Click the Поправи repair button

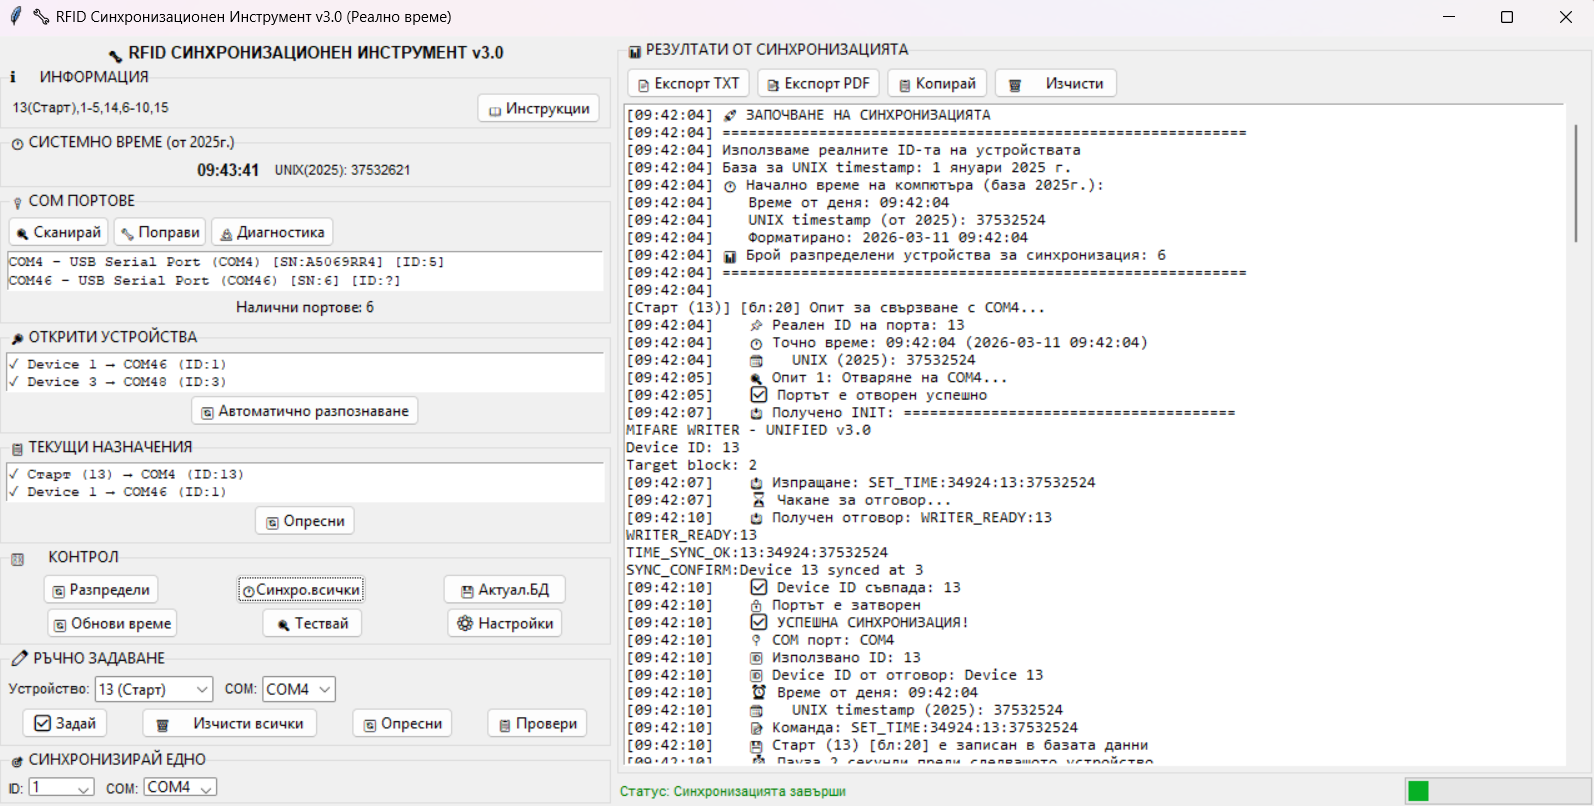160,232
